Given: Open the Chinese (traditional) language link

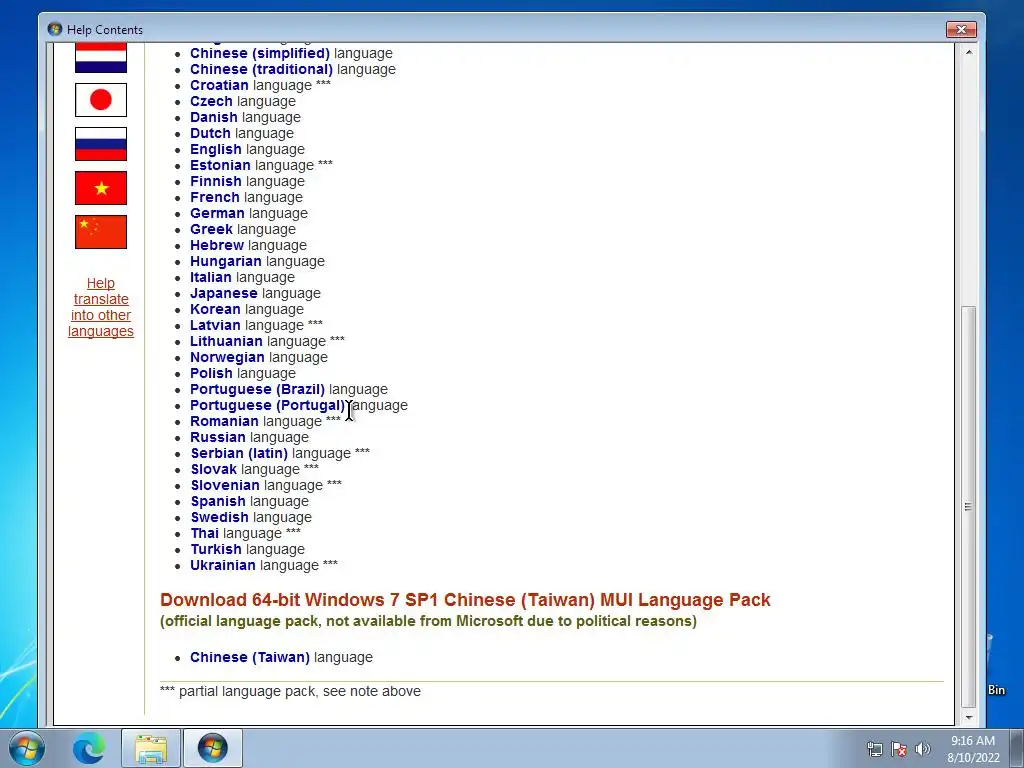Looking at the screenshot, I should click(x=261, y=69).
